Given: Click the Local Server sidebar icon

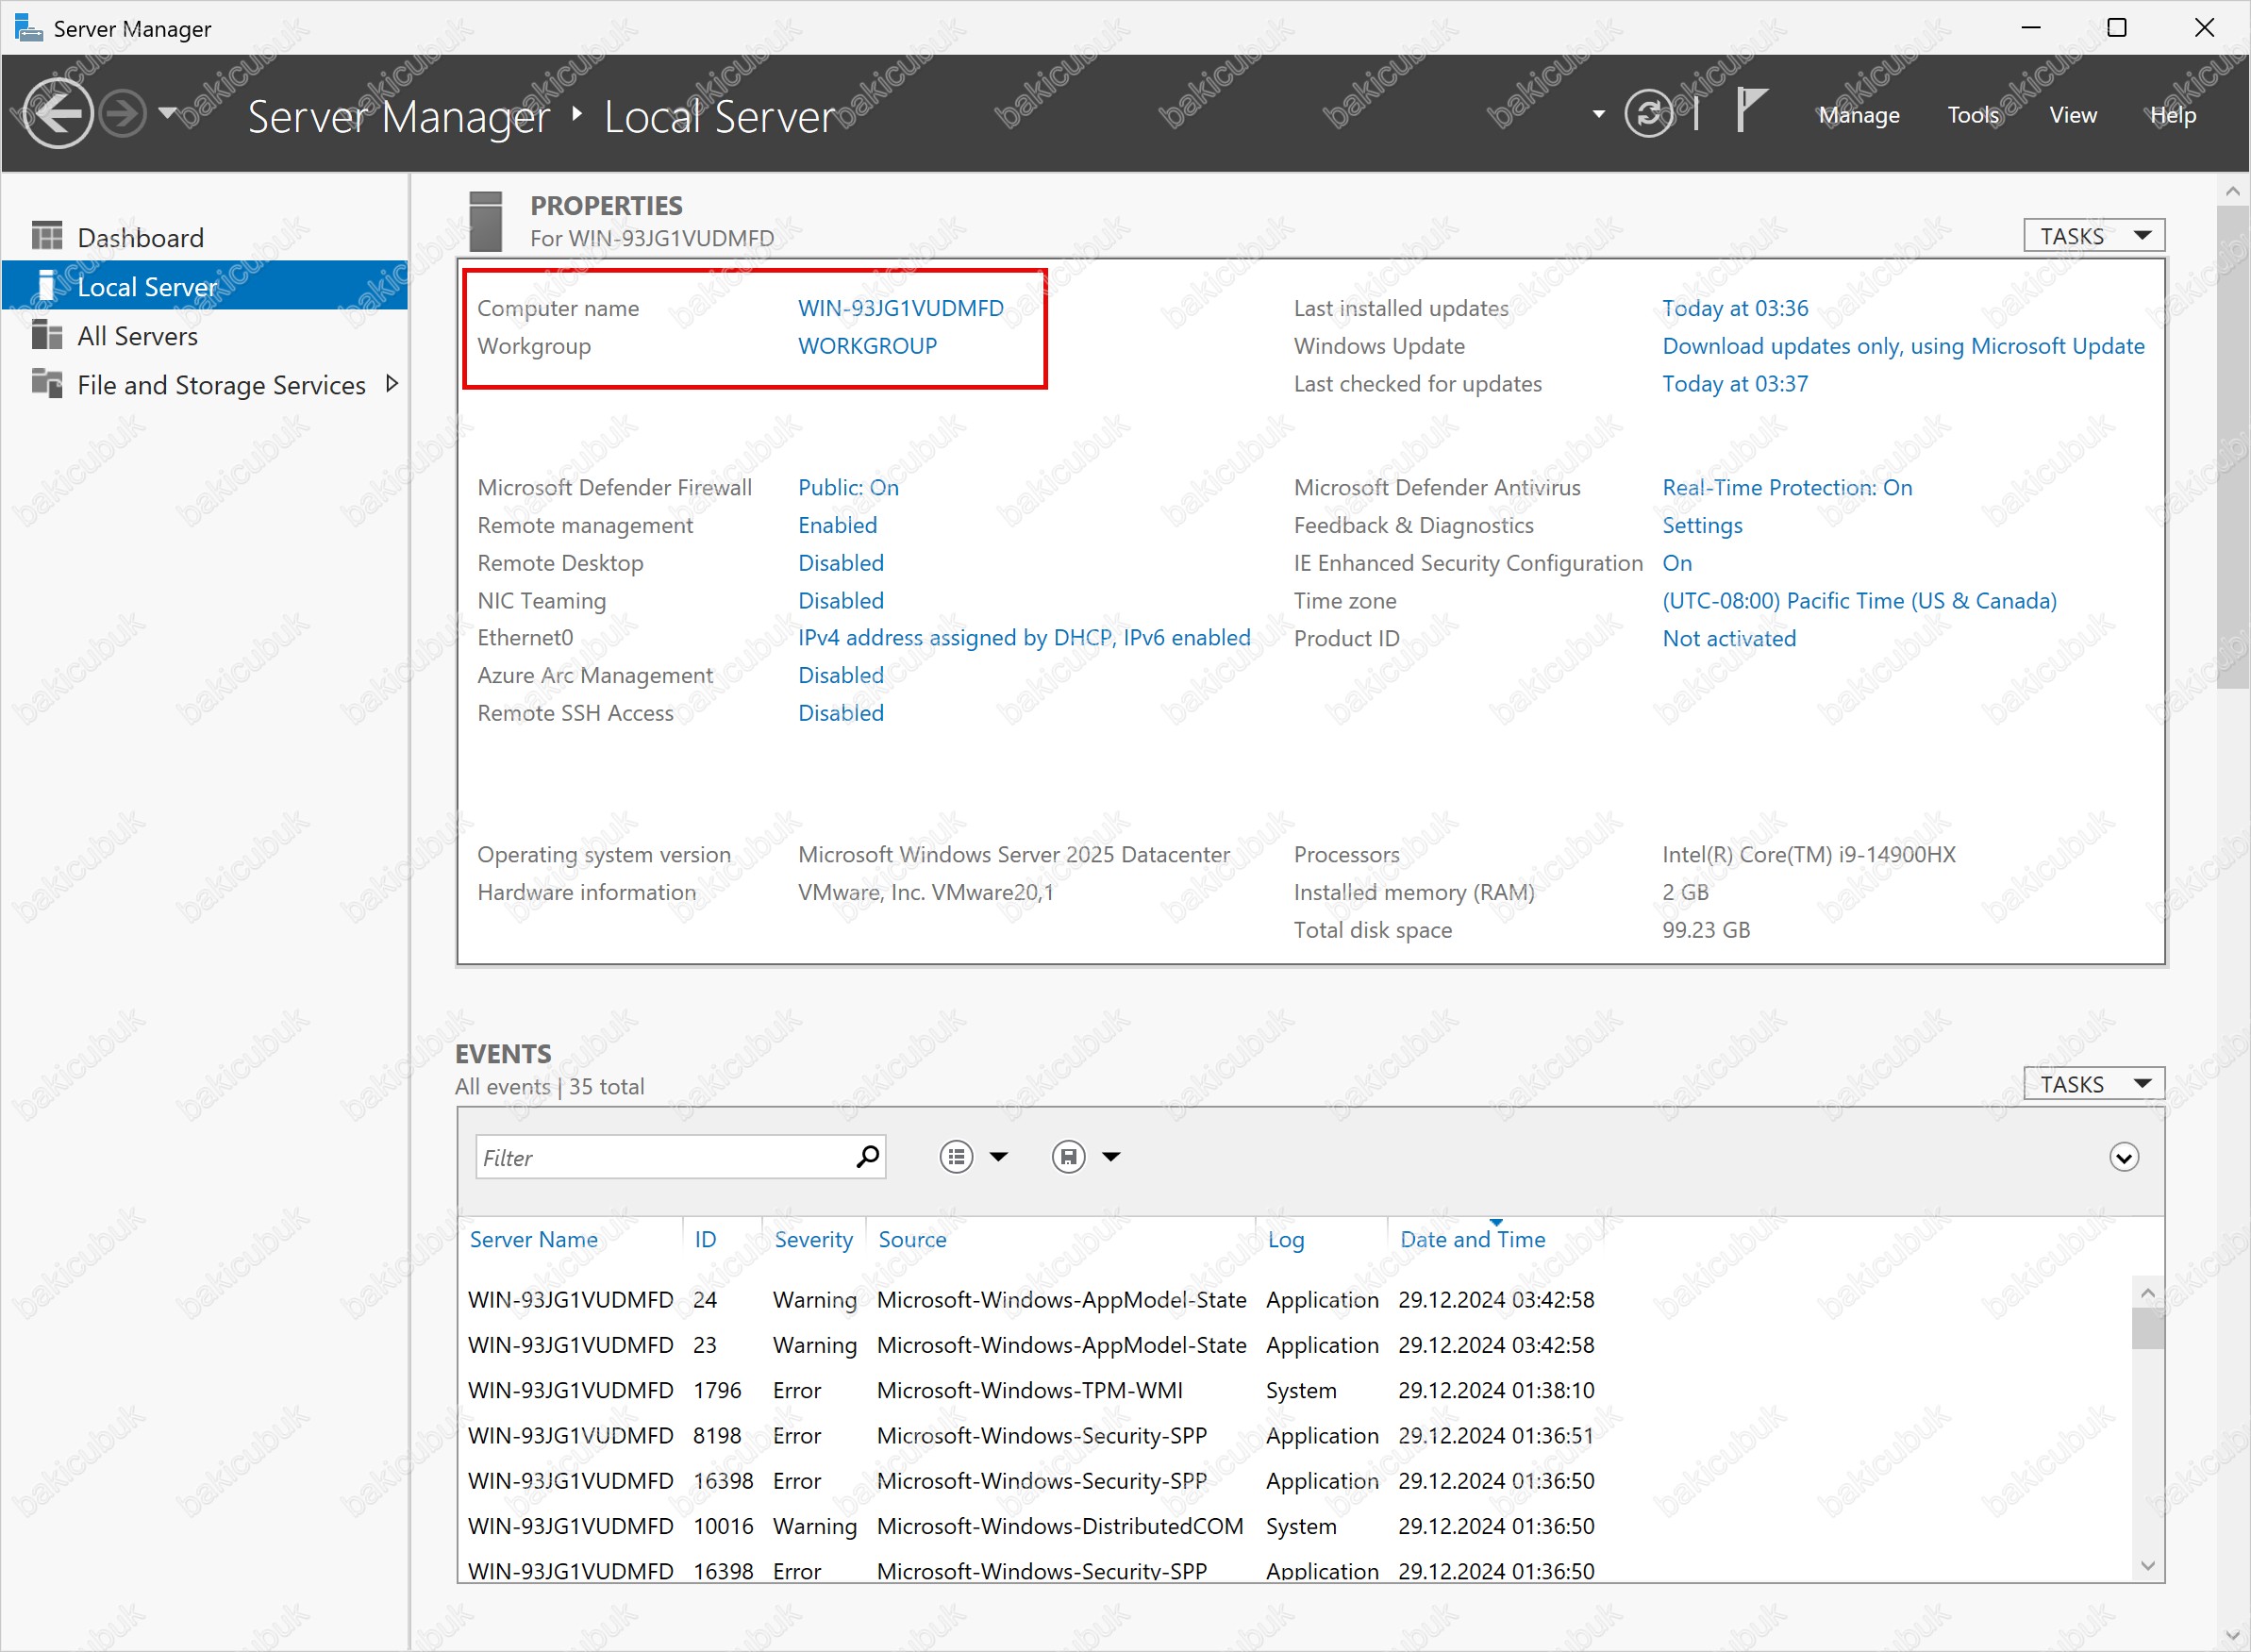Looking at the screenshot, I should (x=46, y=285).
